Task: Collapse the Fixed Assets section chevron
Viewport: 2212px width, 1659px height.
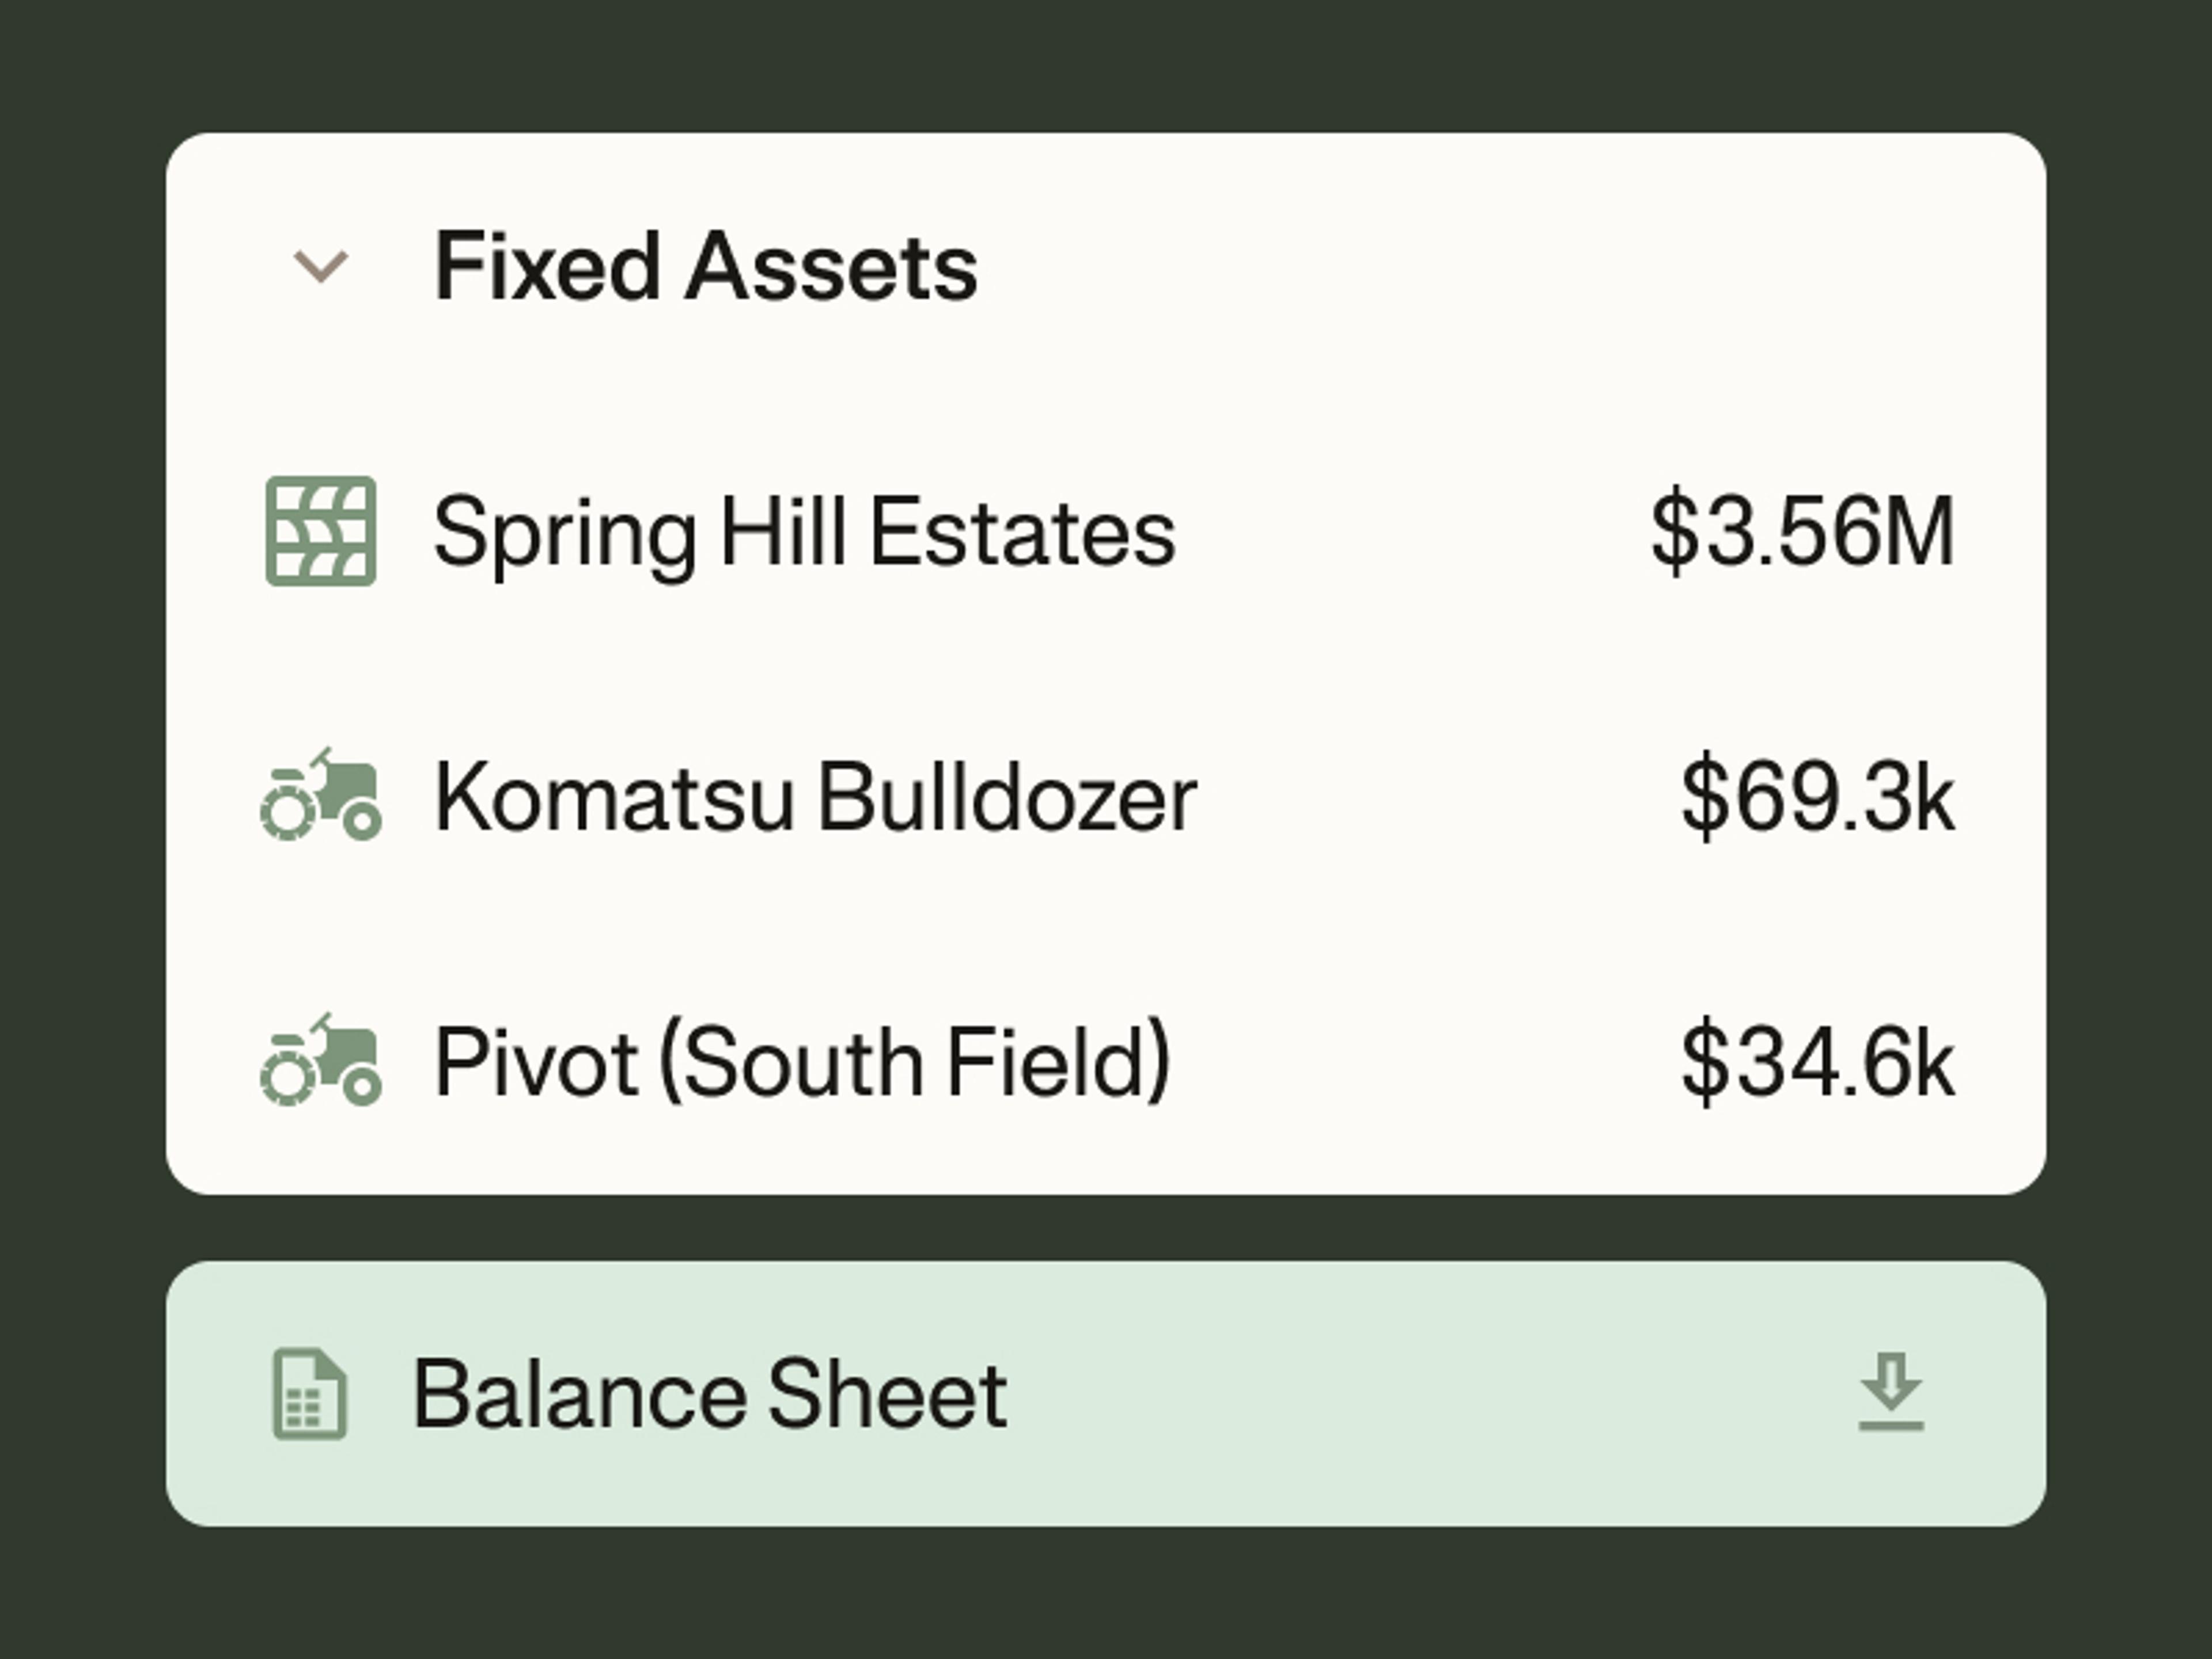Action: (320, 266)
